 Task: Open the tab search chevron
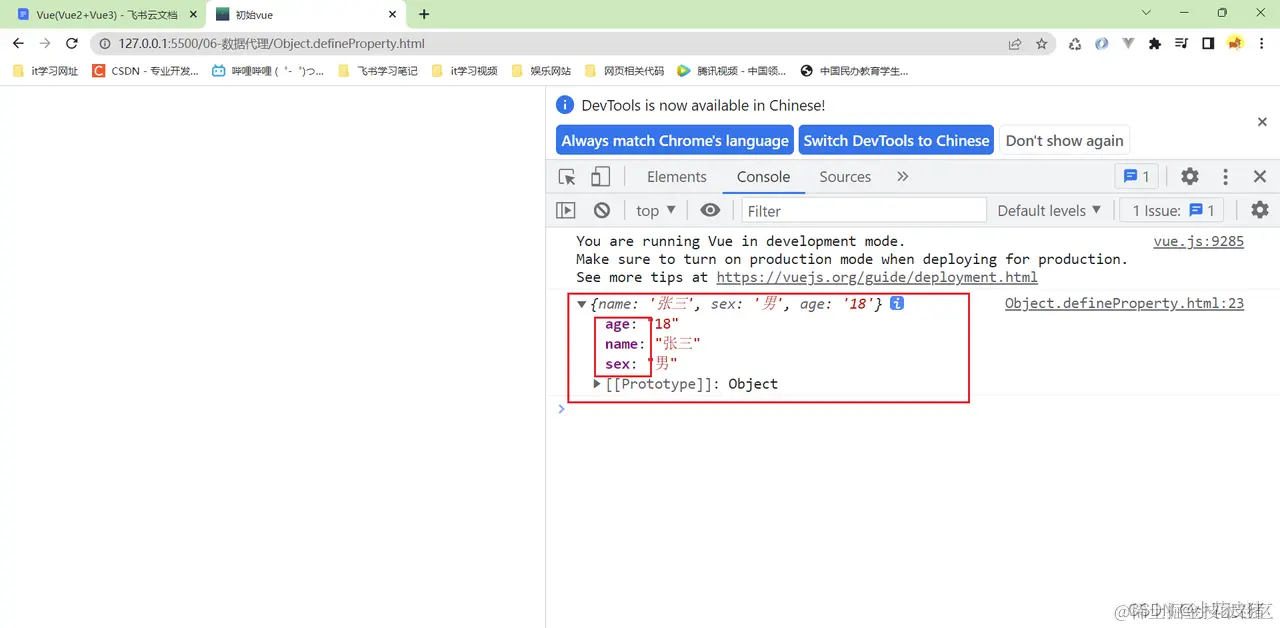pyautogui.click(x=1146, y=13)
